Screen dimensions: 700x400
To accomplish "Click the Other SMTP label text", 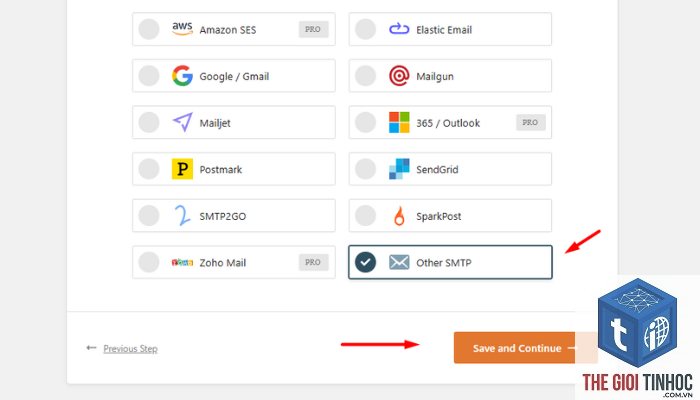I will [444, 263].
